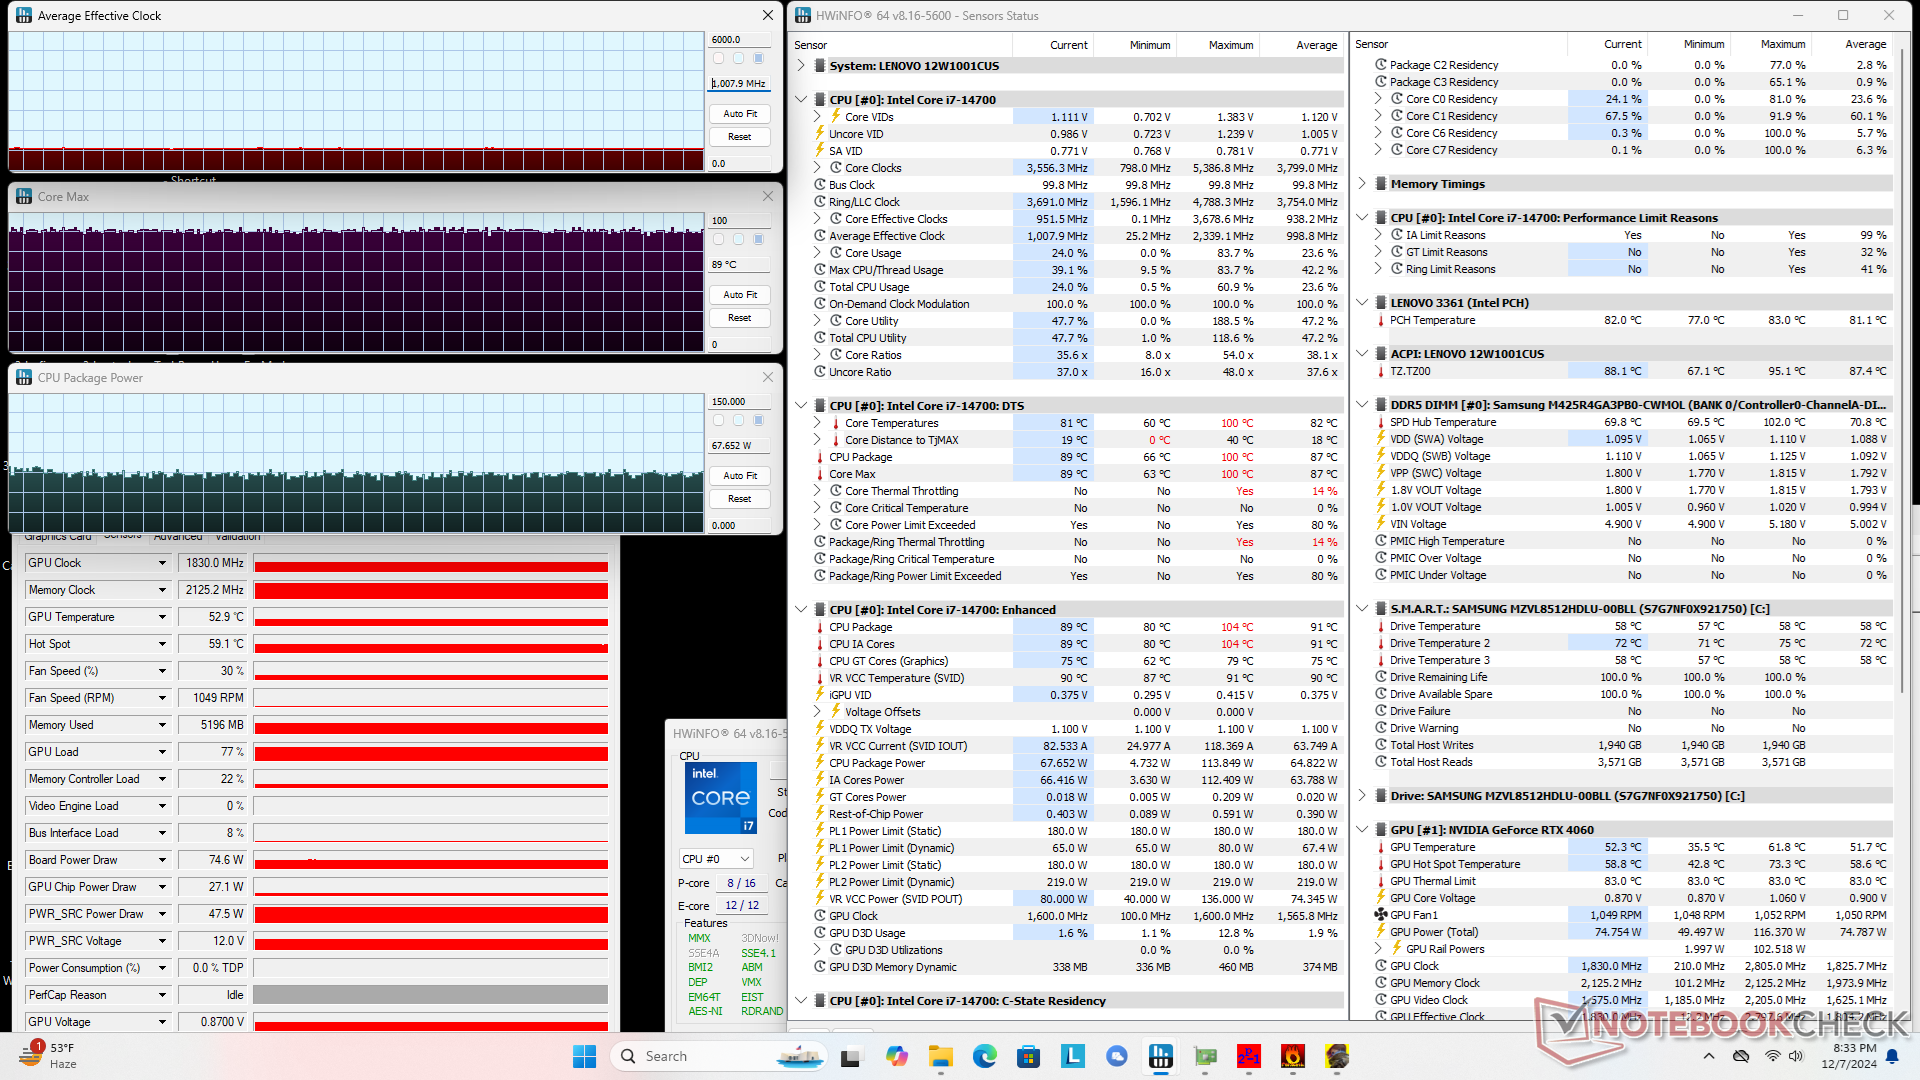Open the CPU #0 selector combo box
This screenshot has height=1080, width=1920.
(x=716, y=859)
